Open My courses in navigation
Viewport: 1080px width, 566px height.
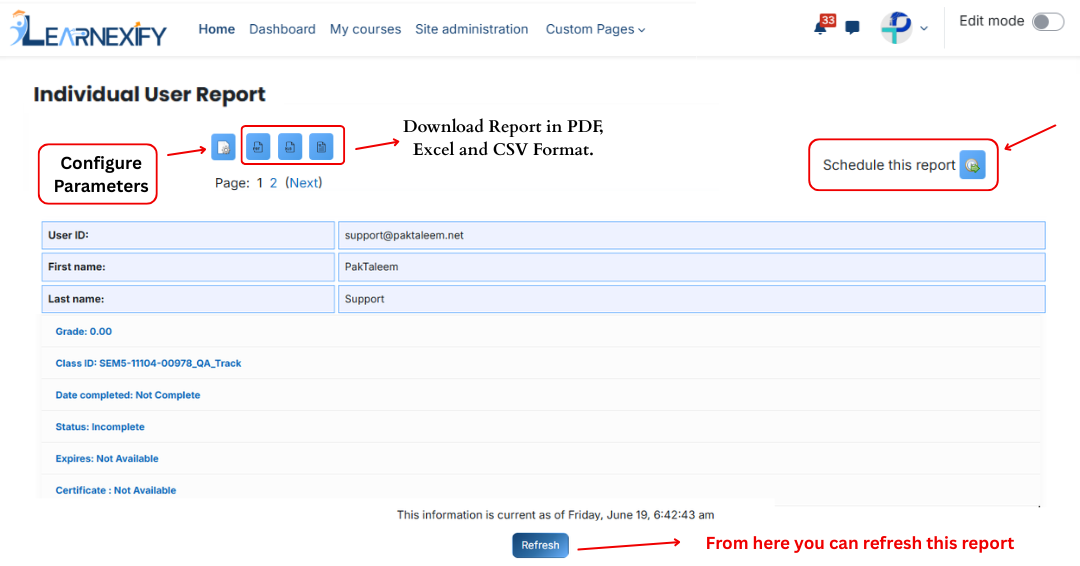click(x=365, y=30)
